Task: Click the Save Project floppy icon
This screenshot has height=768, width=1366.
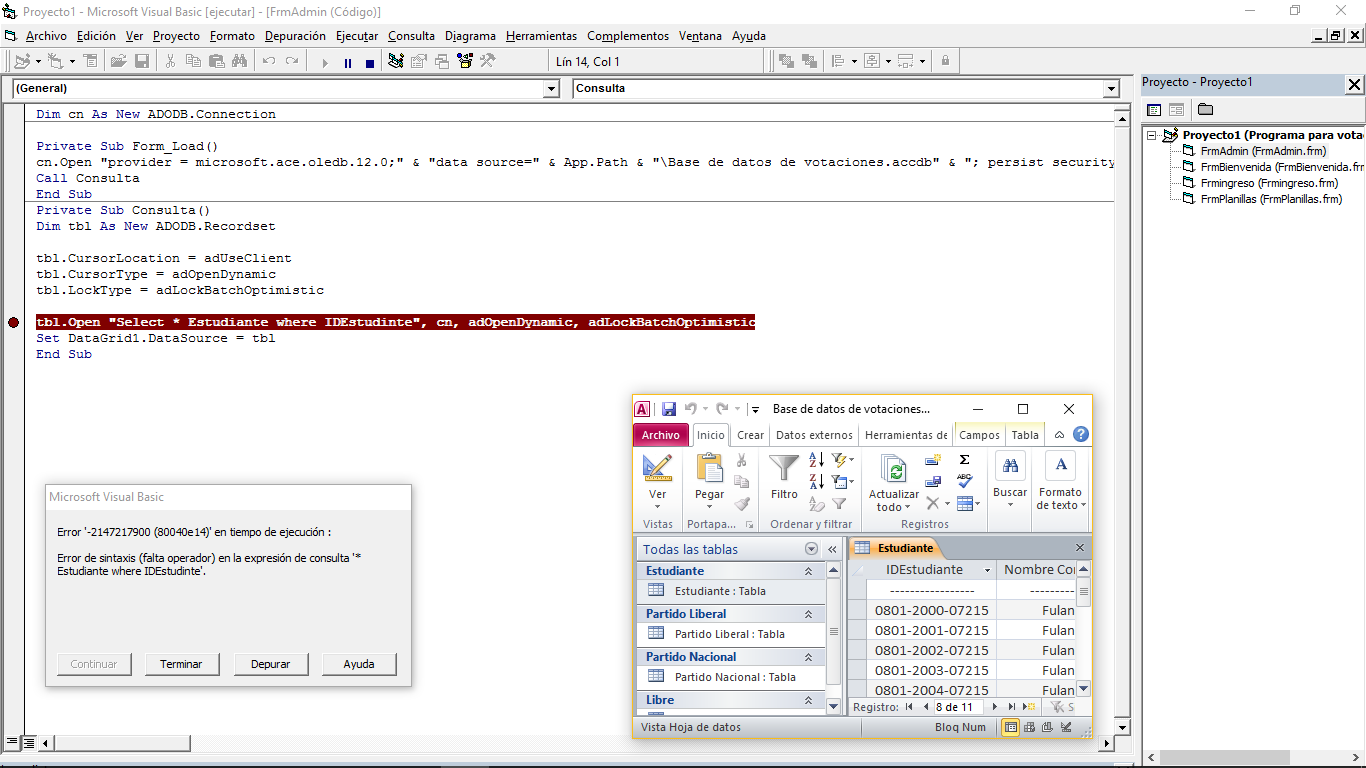Action: [x=142, y=61]
